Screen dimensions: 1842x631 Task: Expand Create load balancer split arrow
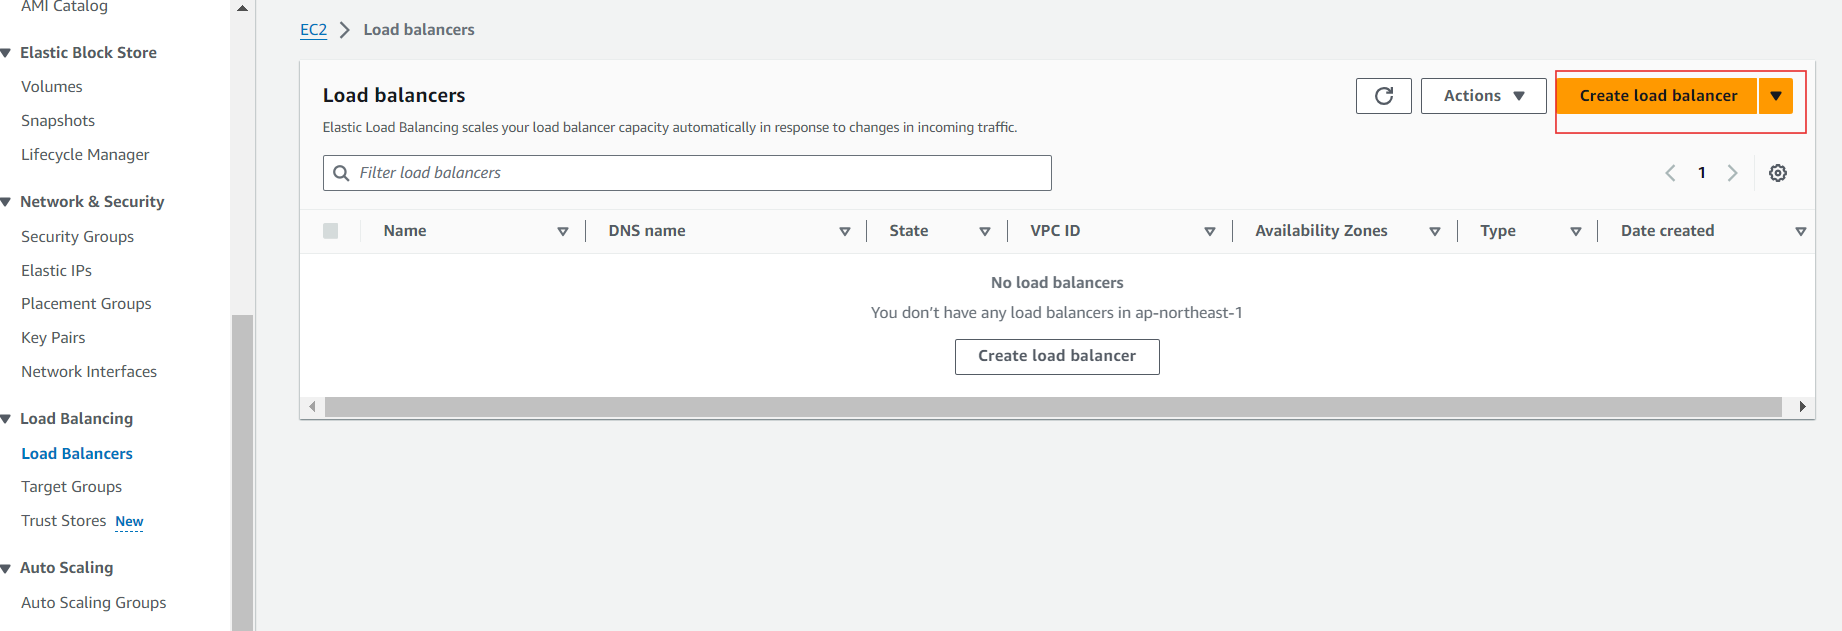point(1776,96)
